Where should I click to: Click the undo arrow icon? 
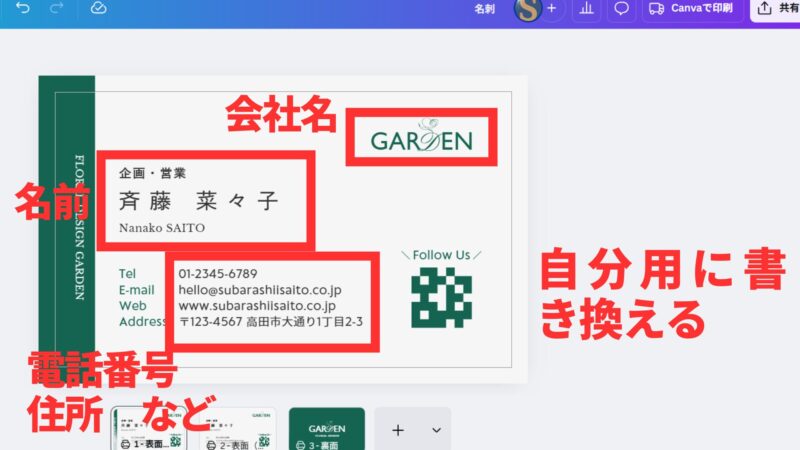(x=22, y=7)
